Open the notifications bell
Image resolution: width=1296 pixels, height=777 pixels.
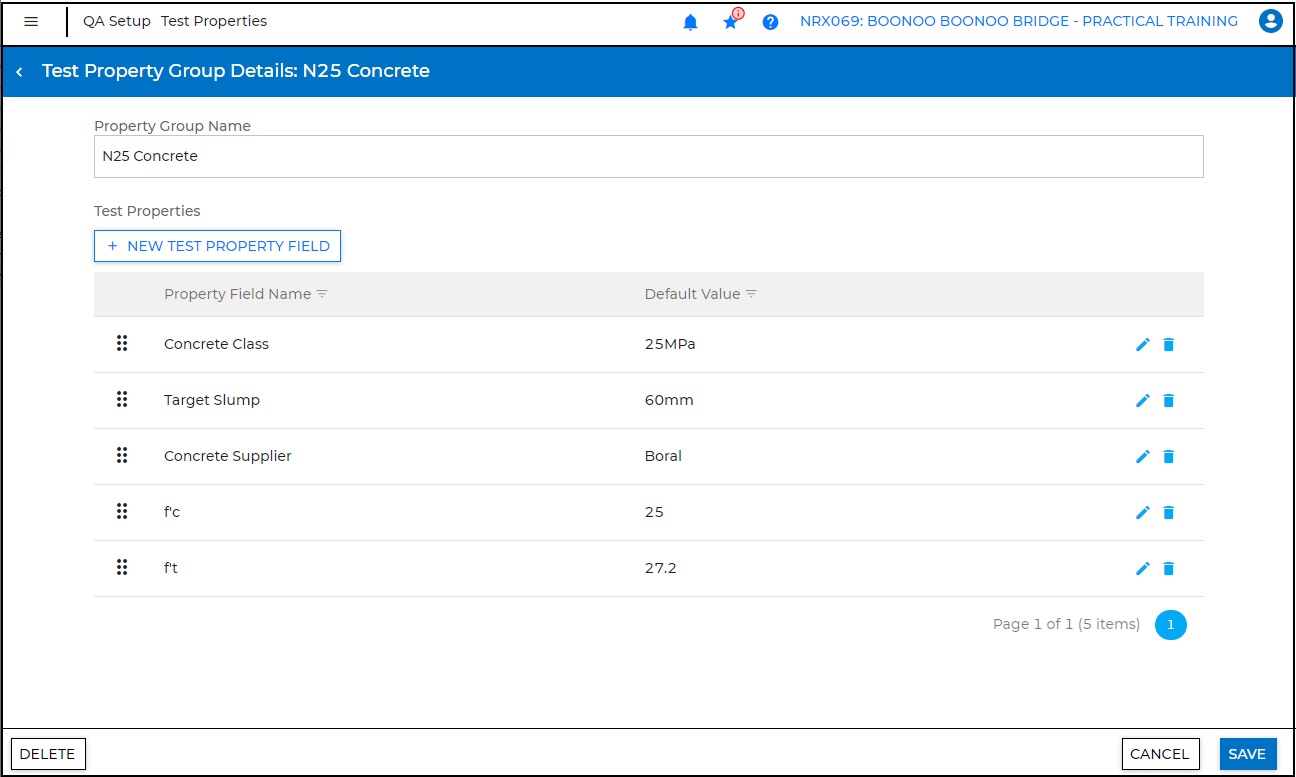click(x=690, y=22)
